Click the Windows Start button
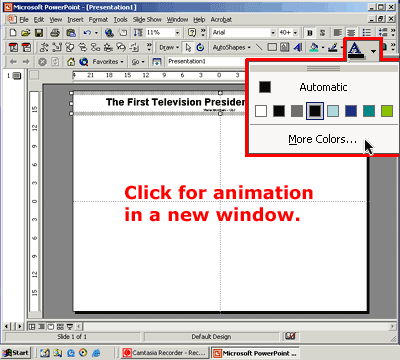Image resolution: width=400 pixels, height=360 pixels. [x=16, y=353]
